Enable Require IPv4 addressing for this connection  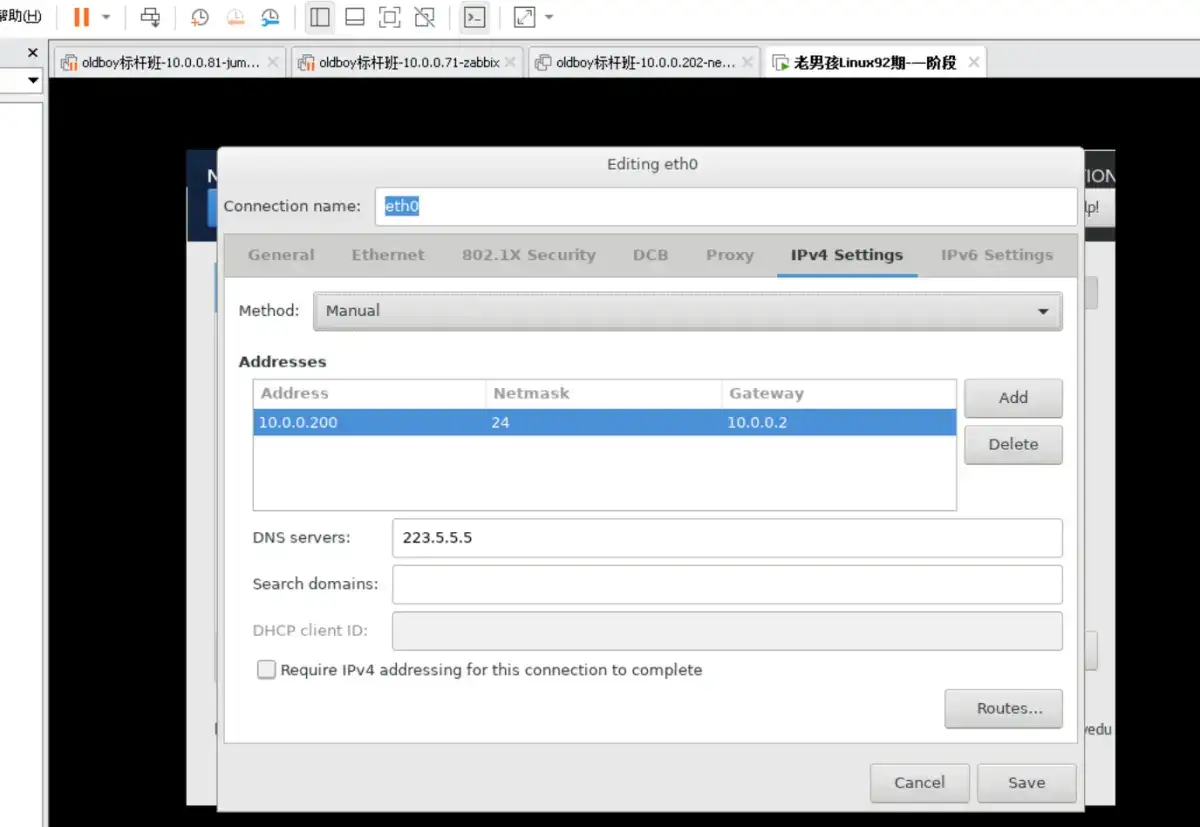click(266, 670)
